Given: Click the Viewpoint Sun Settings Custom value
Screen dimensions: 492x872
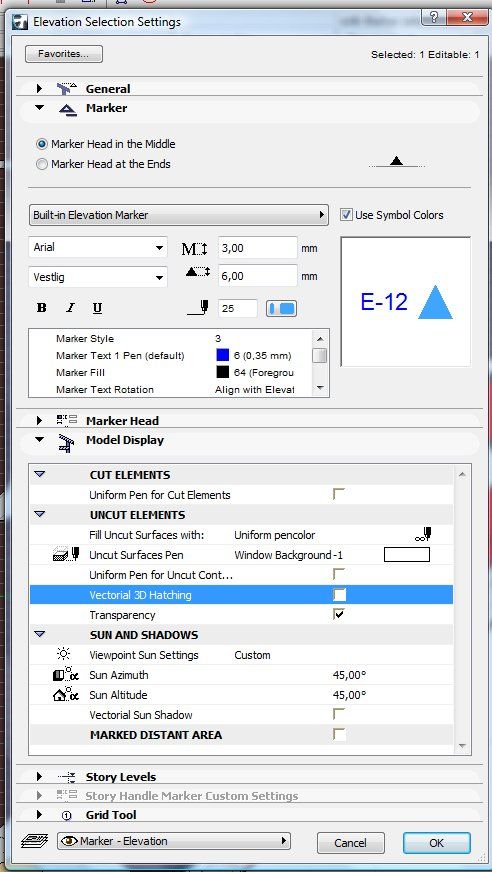Looking at the screenshot, I should [x=252, y=655].
